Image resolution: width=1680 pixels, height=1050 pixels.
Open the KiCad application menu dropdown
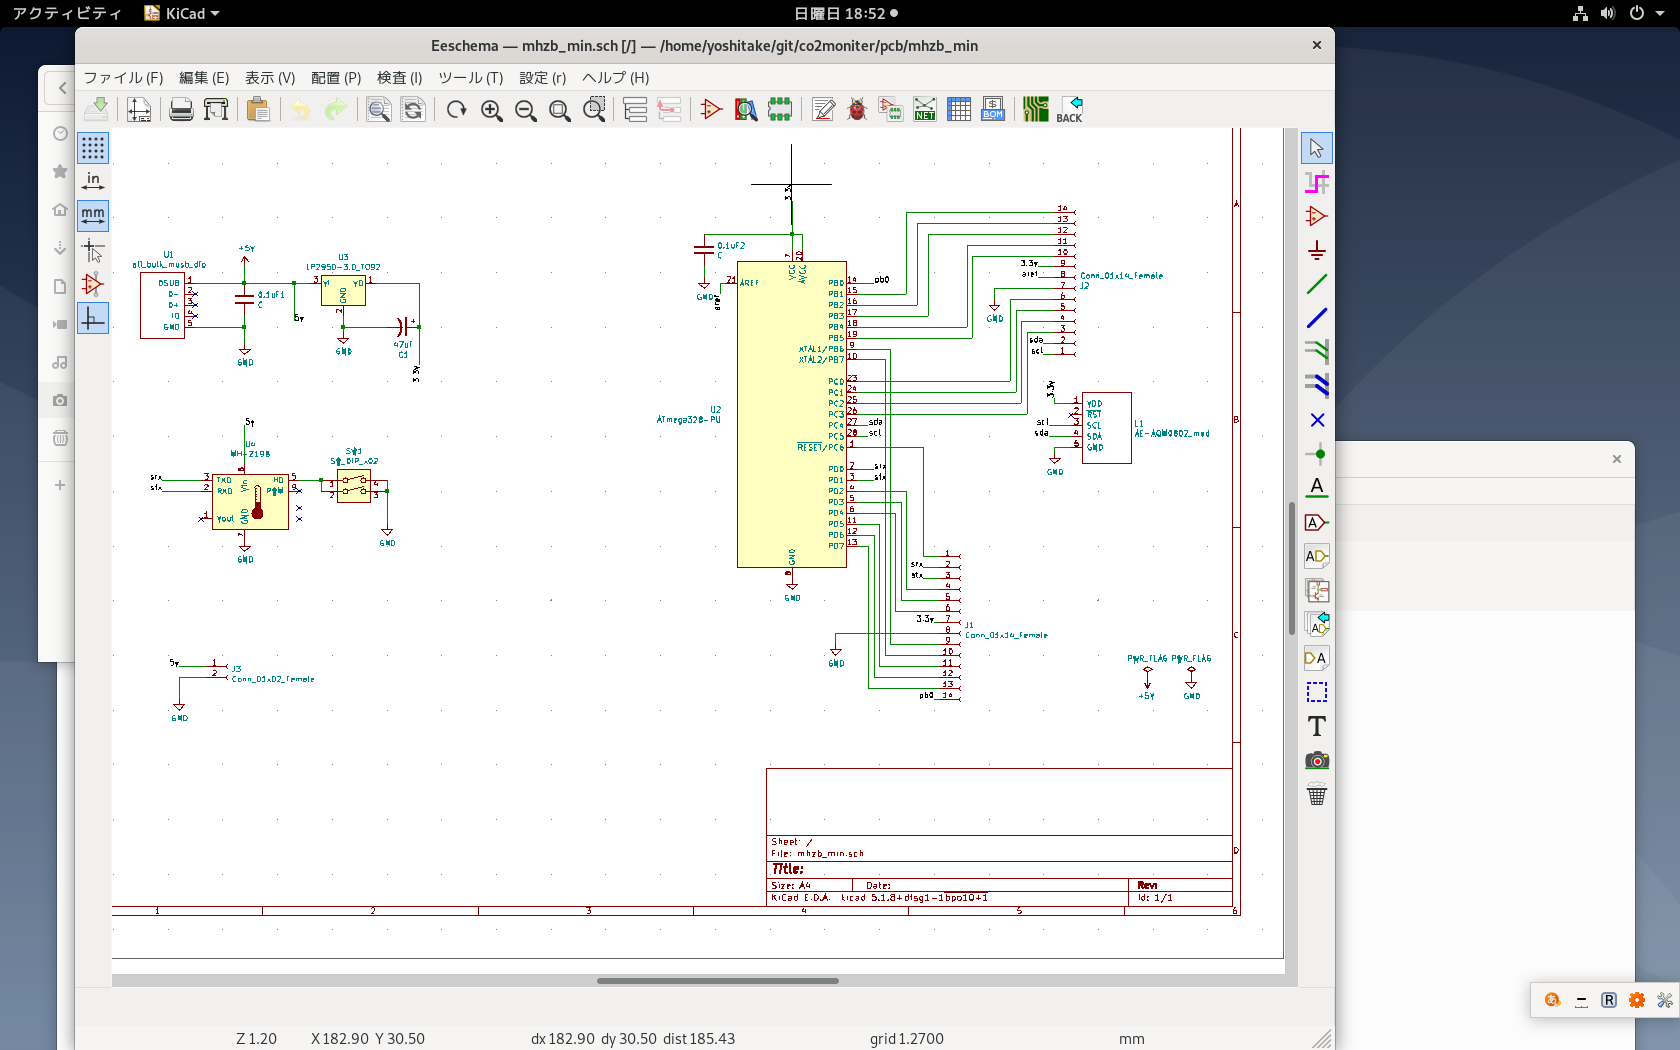tap(182, 13)
